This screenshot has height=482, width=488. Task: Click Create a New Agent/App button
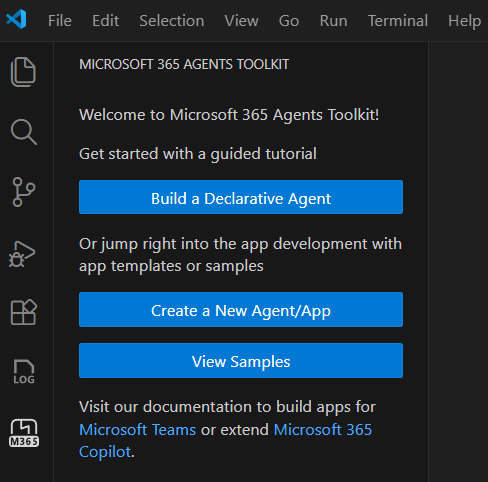tap(241, 309)
